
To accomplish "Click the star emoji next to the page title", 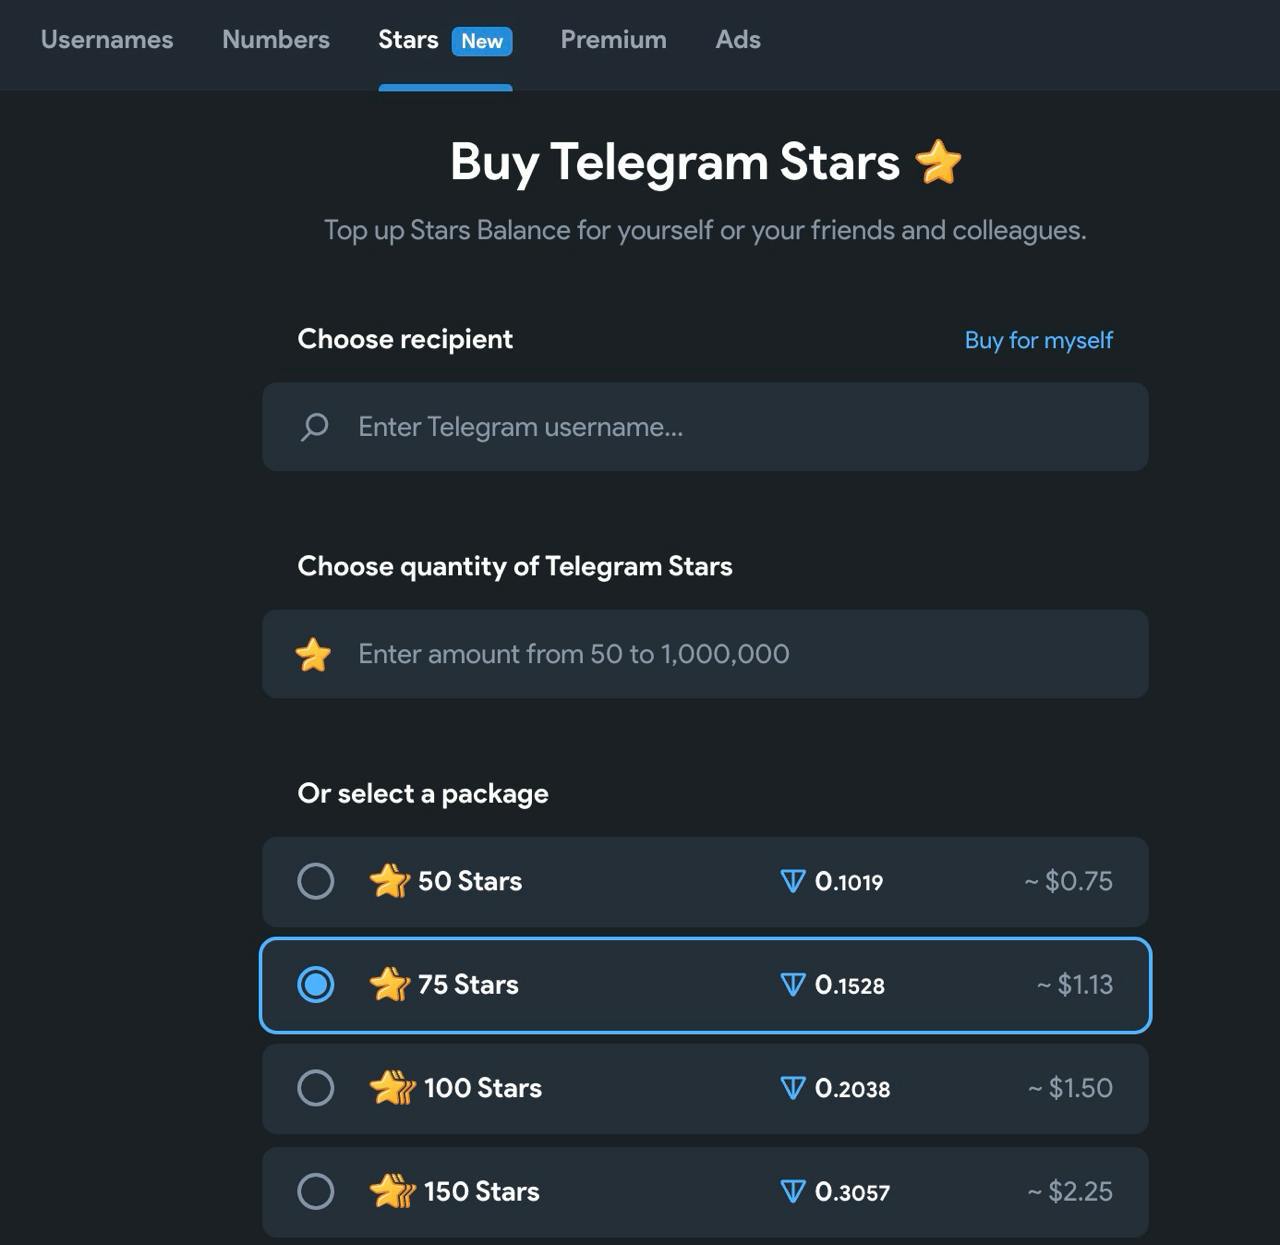I will [938, 162].
